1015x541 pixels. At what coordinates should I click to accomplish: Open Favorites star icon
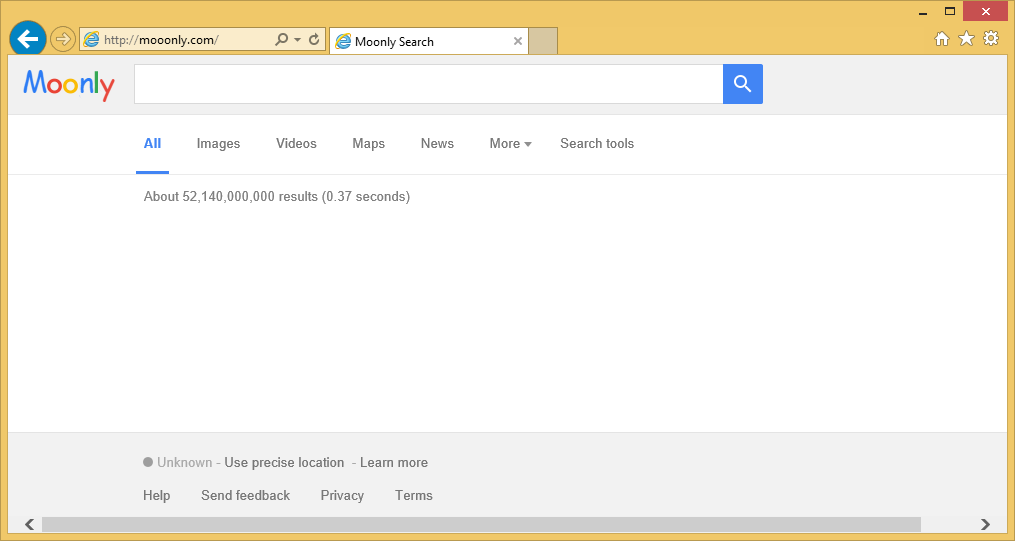pyautogui.click(x=966, y=39)
